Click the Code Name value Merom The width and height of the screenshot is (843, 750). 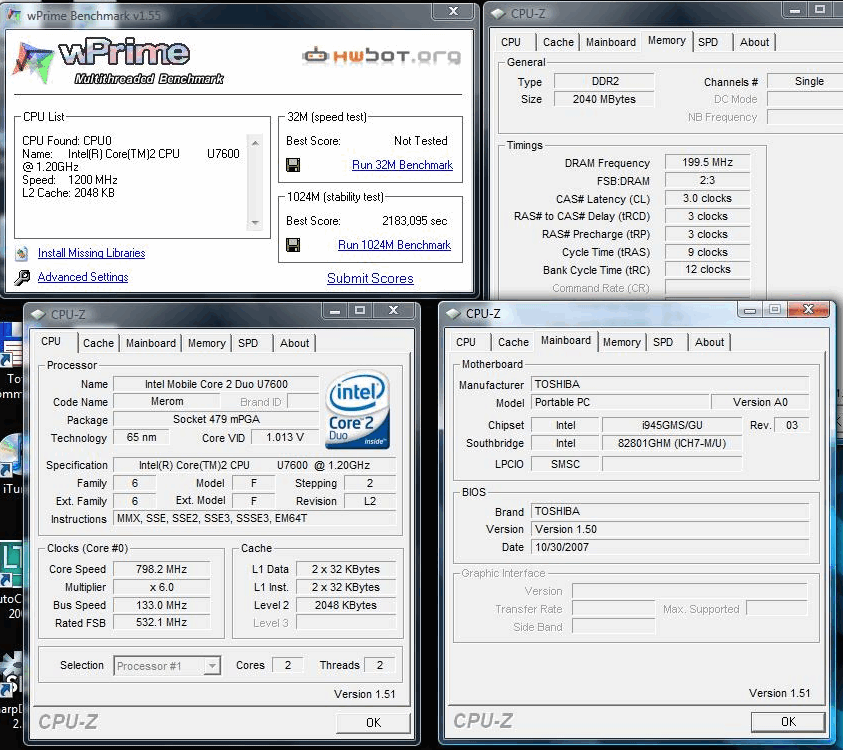[167, 402]
